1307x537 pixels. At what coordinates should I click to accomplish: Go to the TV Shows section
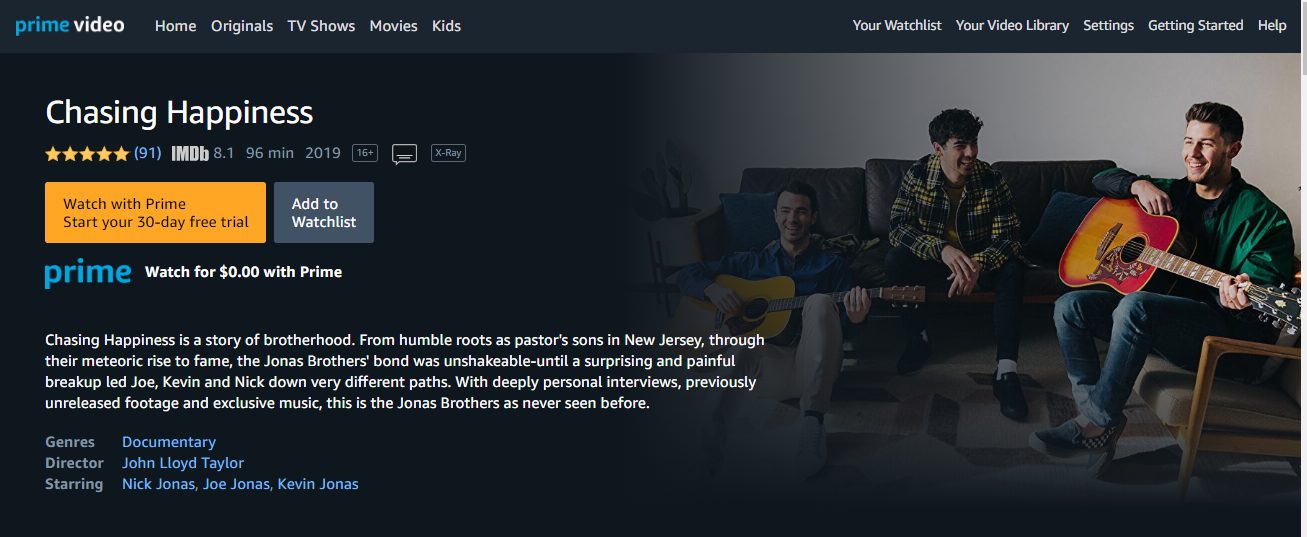click(321, 26)
